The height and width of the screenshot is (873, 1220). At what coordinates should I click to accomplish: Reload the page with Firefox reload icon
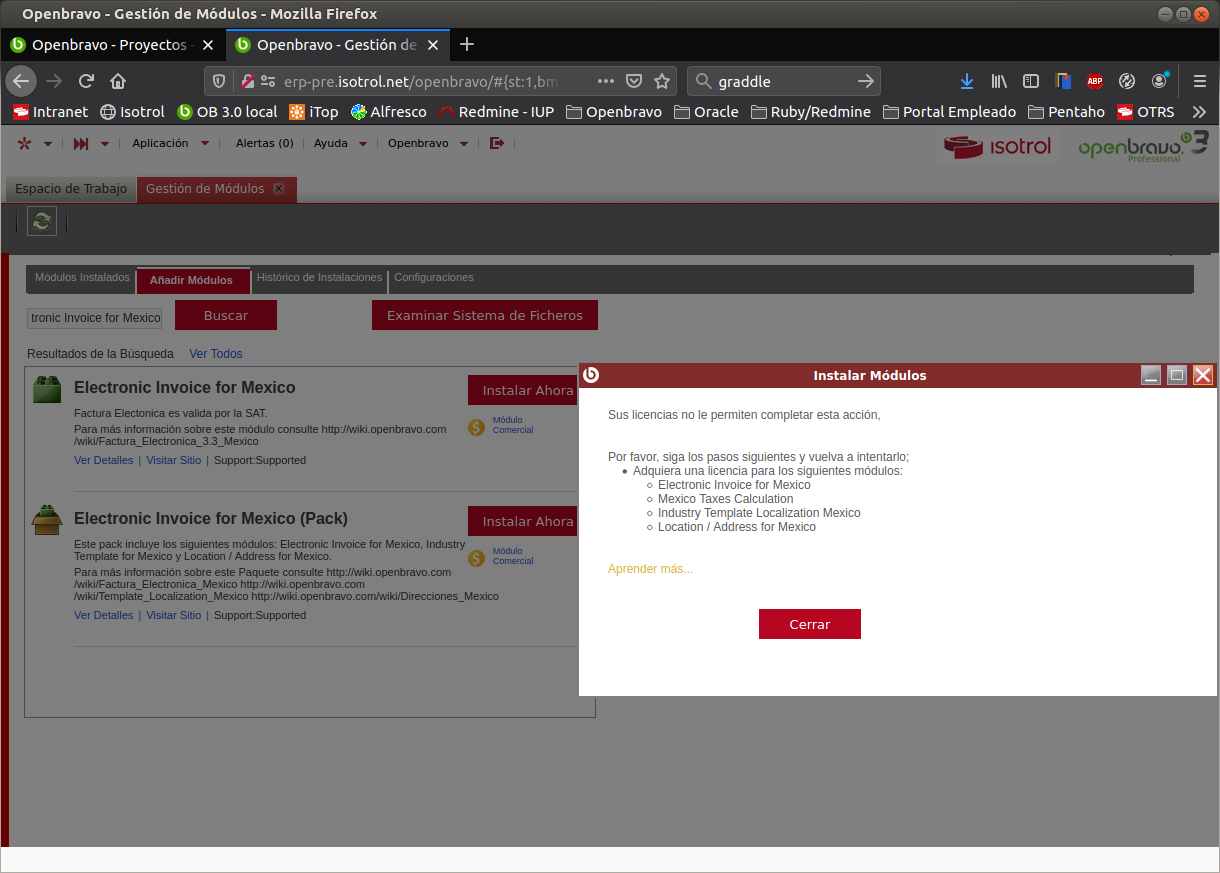(86, 81)
